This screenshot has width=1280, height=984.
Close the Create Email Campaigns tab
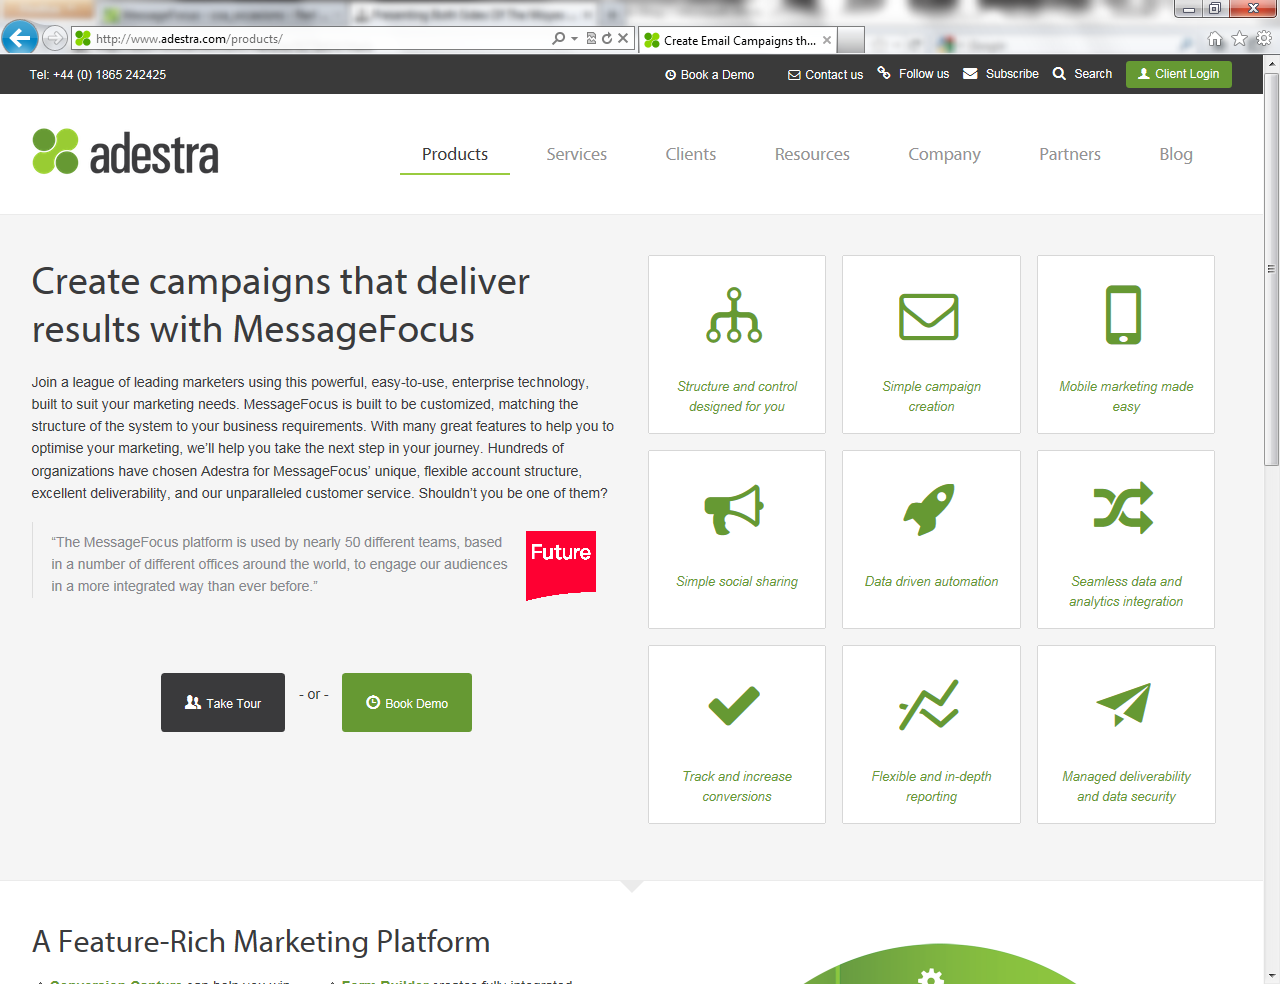coord(827,40)
